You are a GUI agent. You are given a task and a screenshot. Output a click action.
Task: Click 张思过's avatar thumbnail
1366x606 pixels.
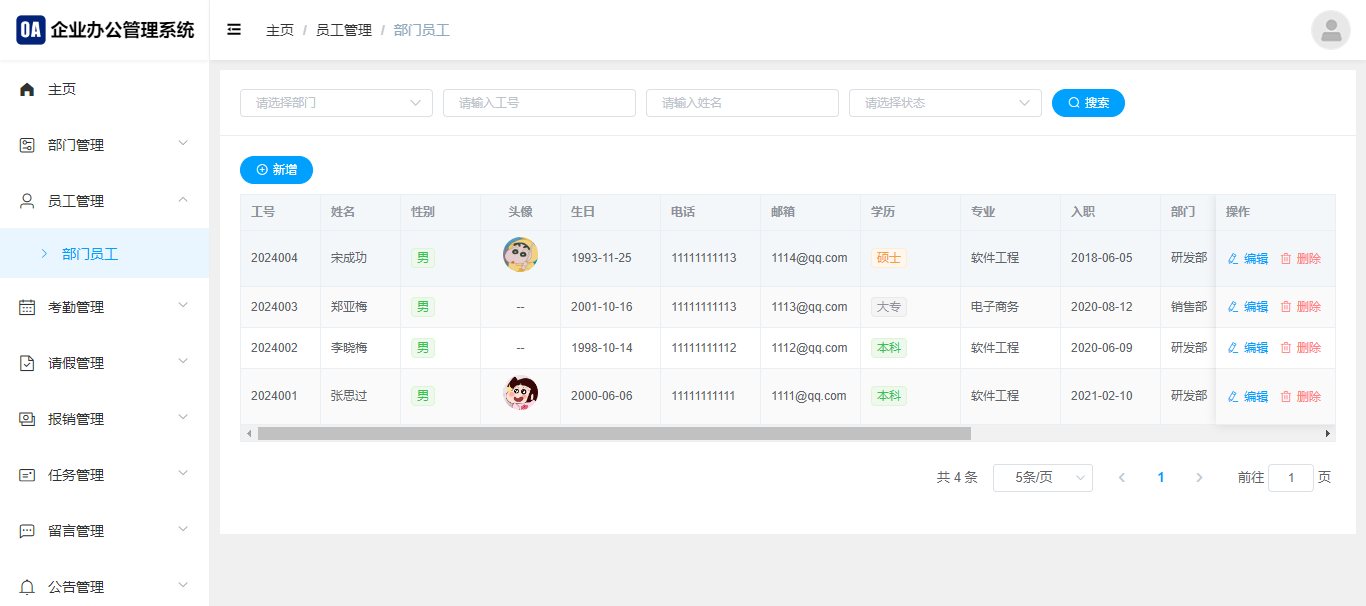(520, 395)
